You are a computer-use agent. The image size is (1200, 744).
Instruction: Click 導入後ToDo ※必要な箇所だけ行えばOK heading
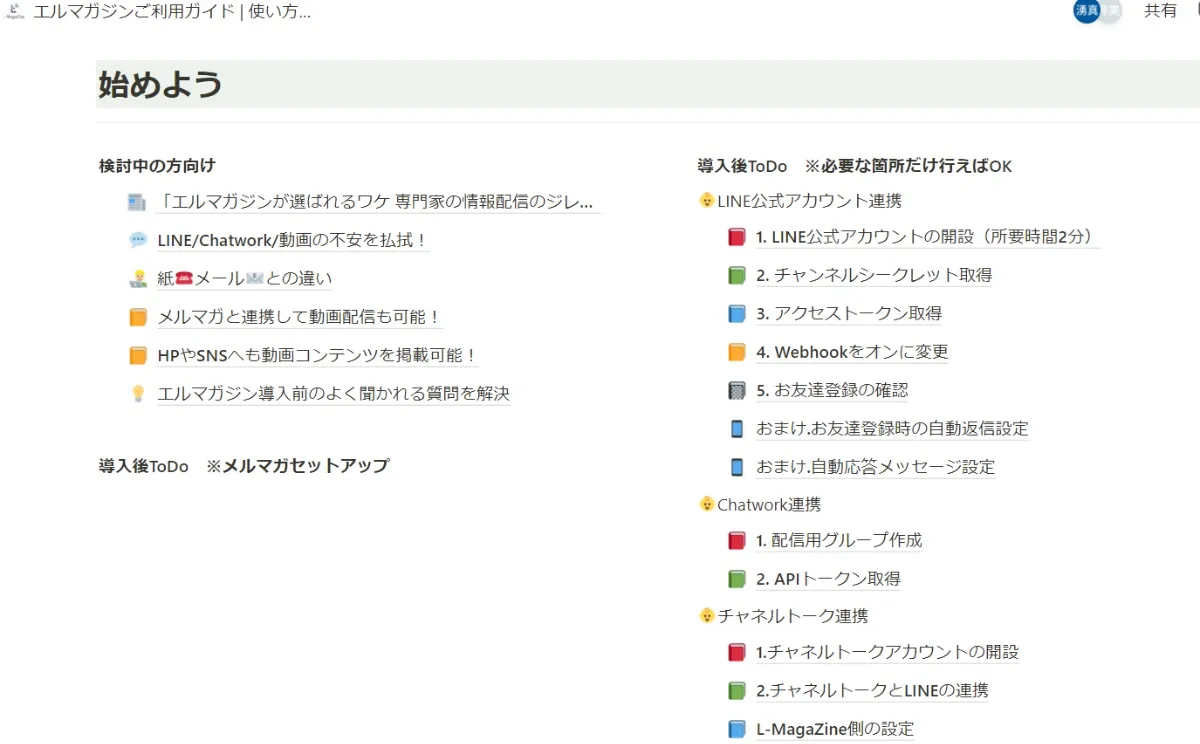click(x=855, y=166)
